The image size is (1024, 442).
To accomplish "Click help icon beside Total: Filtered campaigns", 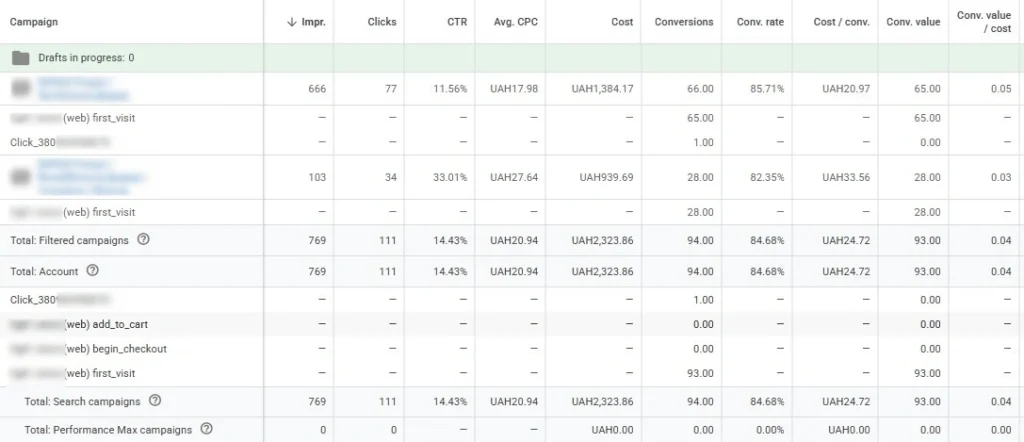I will point(143,240).
